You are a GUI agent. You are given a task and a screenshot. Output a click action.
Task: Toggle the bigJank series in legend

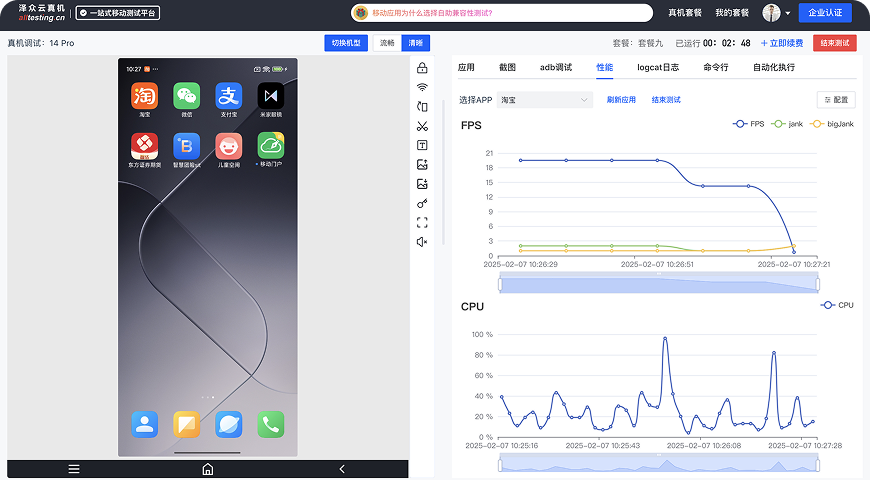(x=832, y=124)
